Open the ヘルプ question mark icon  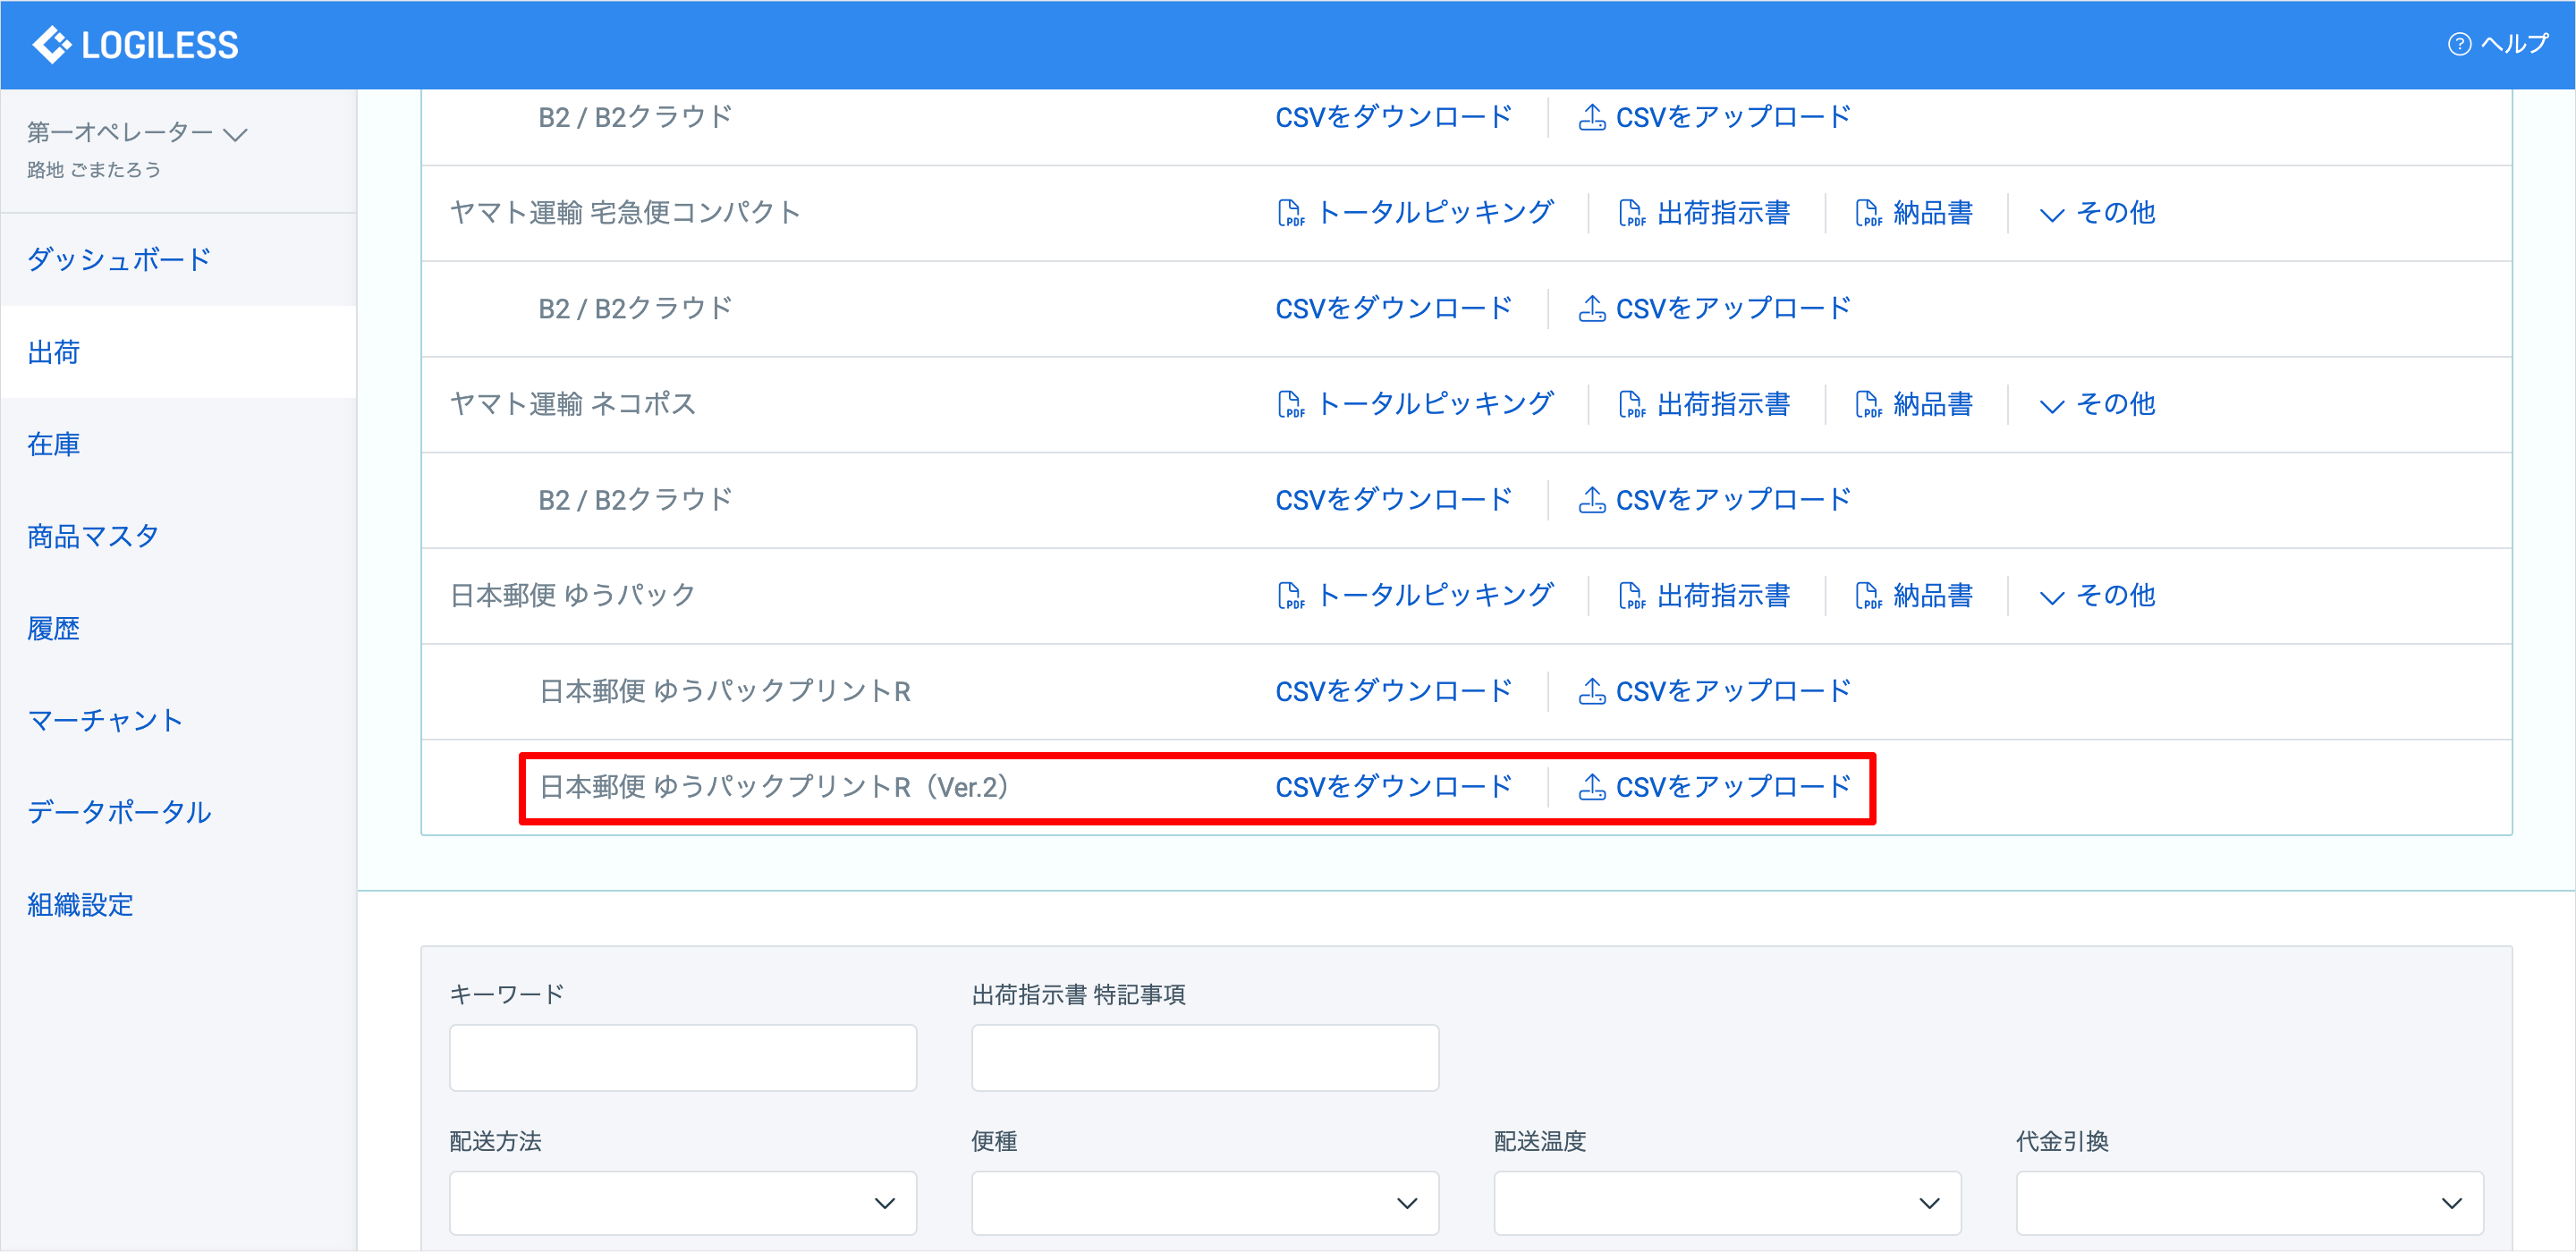[2459, 44]
